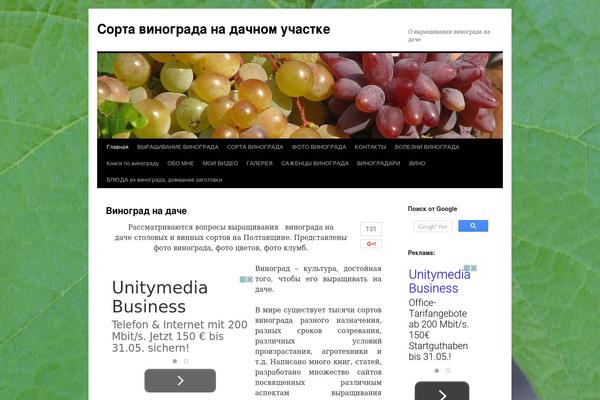Click into the Google search text field

pyautogui.click(x=433, y=226)
